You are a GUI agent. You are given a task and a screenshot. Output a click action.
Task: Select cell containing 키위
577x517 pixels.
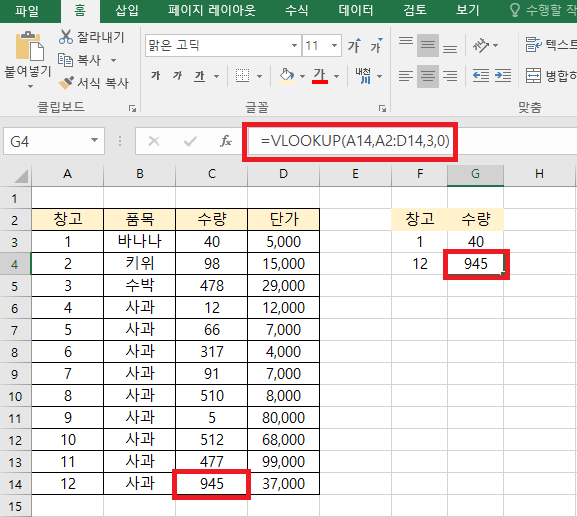click(x=140, y=264)
